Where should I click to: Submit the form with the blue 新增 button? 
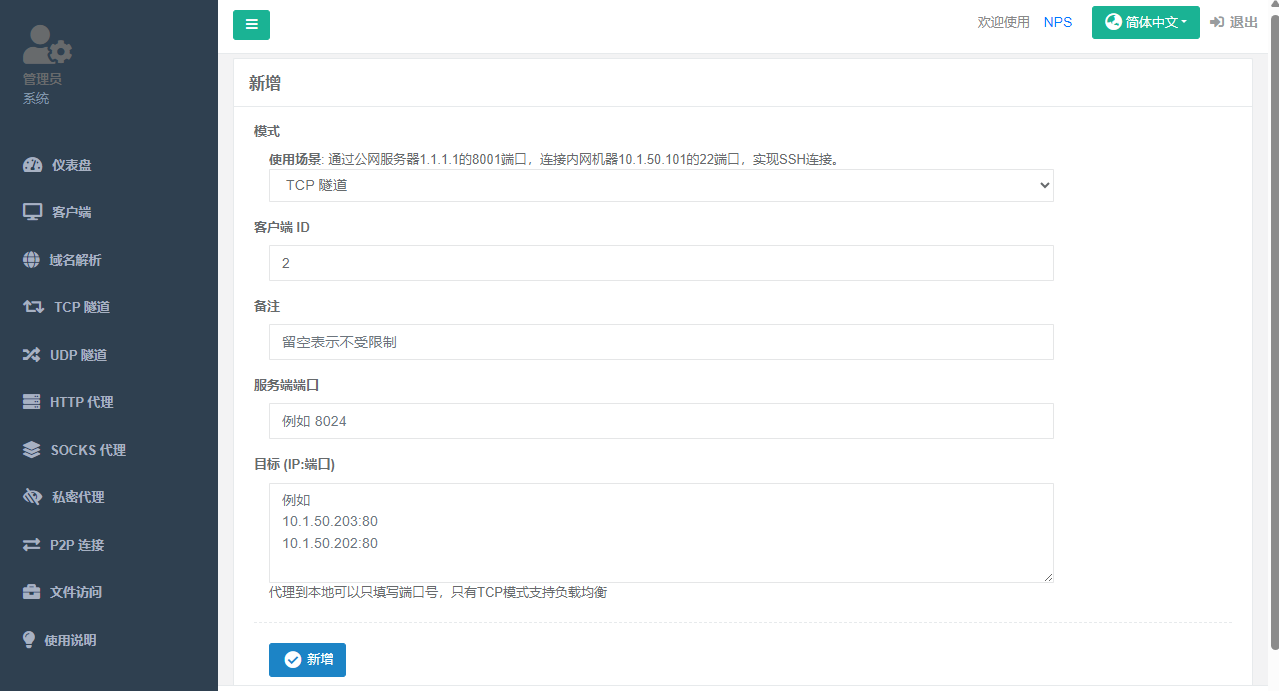click(x=307, y=660)
